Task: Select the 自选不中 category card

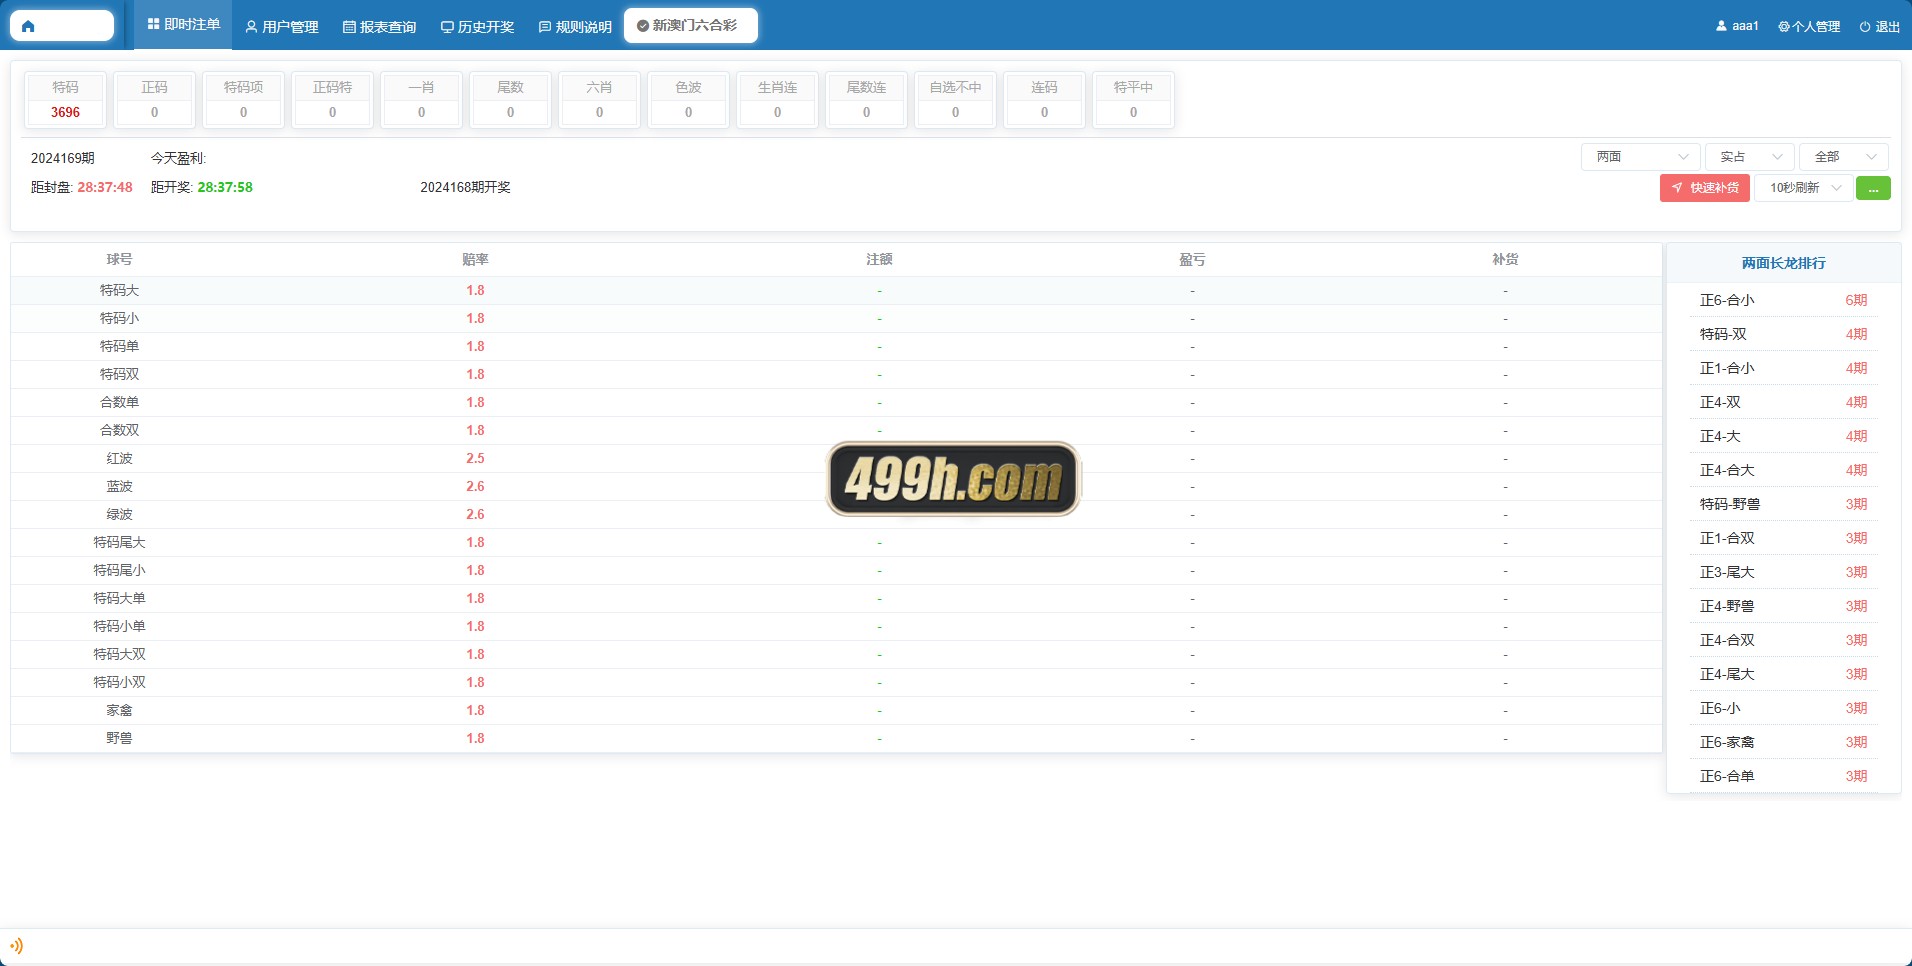Action: coord(955,100)
